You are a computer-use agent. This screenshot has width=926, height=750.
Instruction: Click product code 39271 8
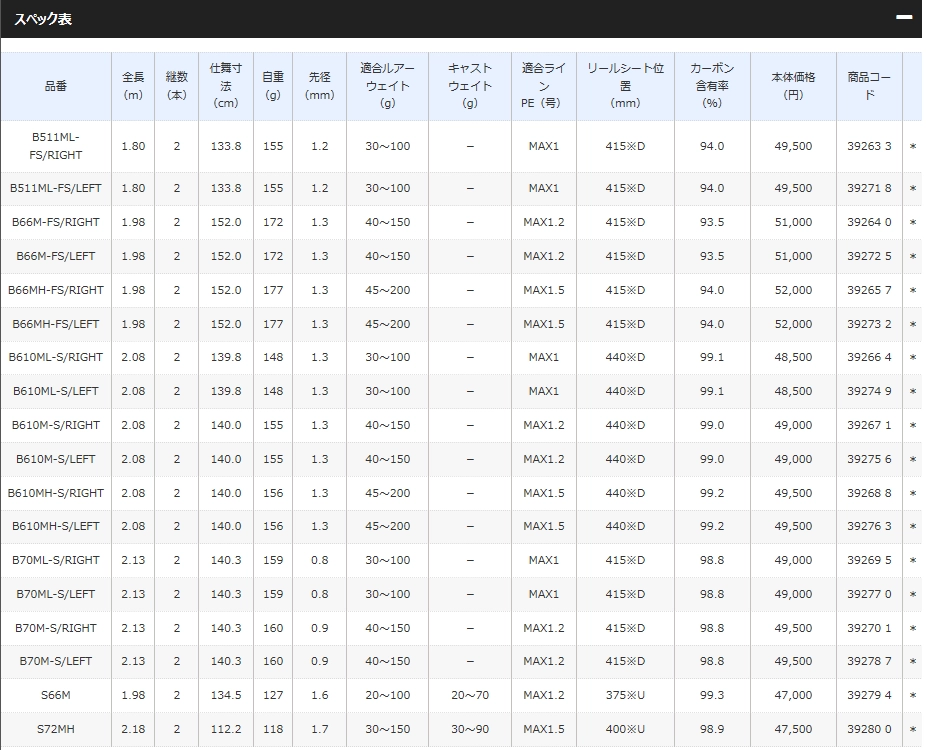coord(869,188)
